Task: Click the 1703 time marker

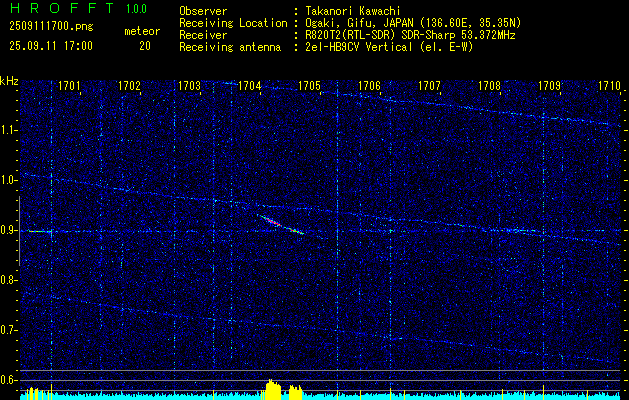Action: point(189,86)
